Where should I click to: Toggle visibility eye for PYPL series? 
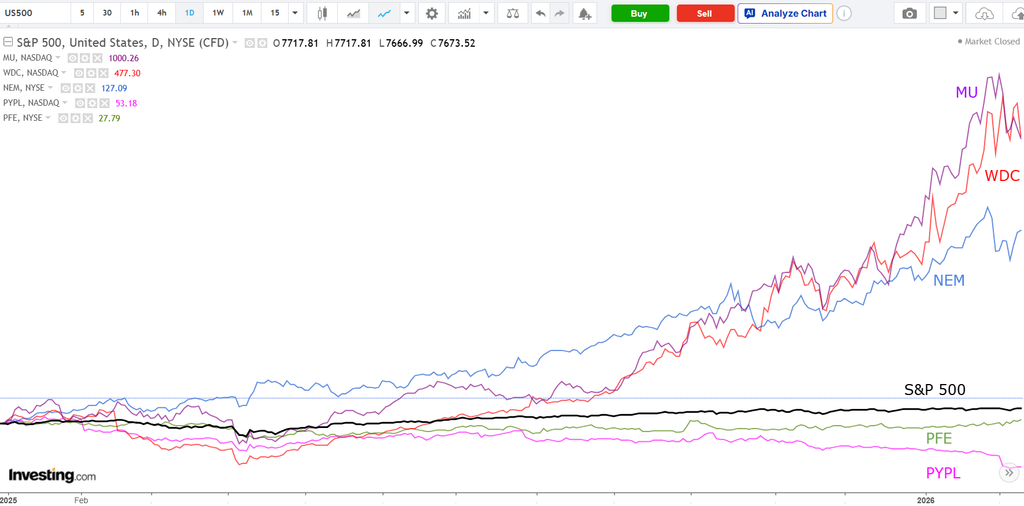[x=80, y=103]
